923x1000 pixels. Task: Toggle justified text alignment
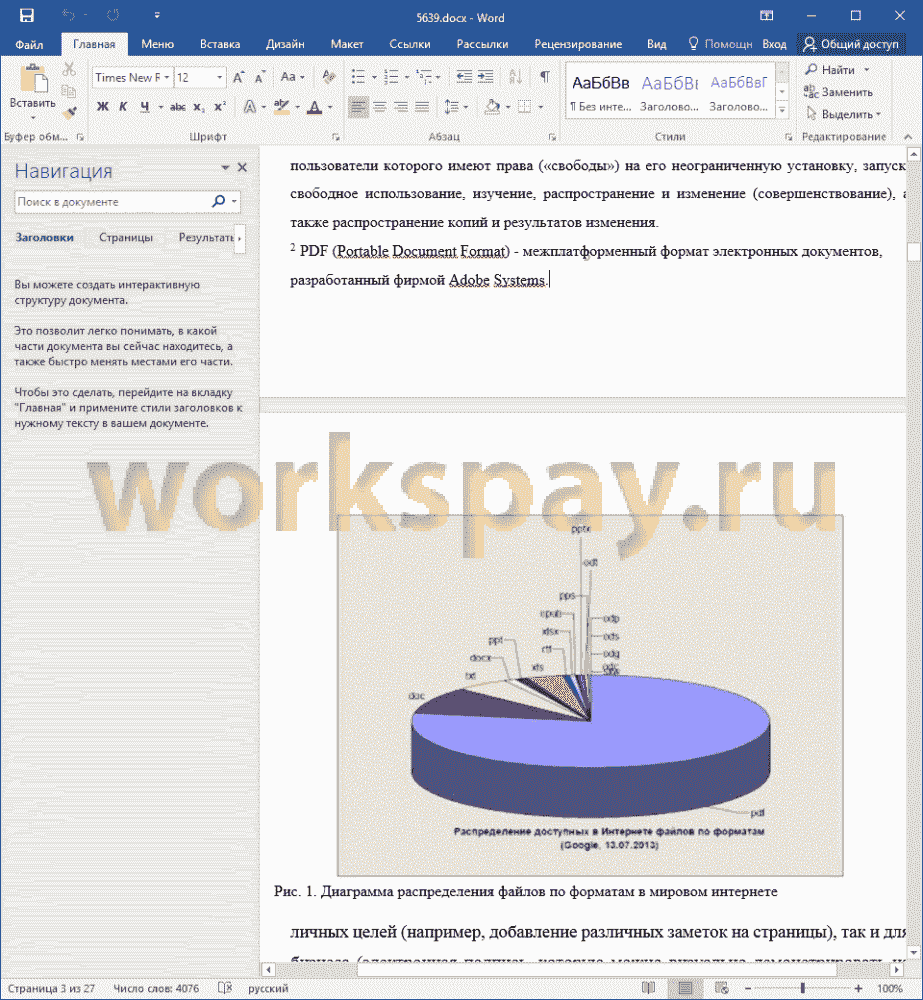click(422, 107)
